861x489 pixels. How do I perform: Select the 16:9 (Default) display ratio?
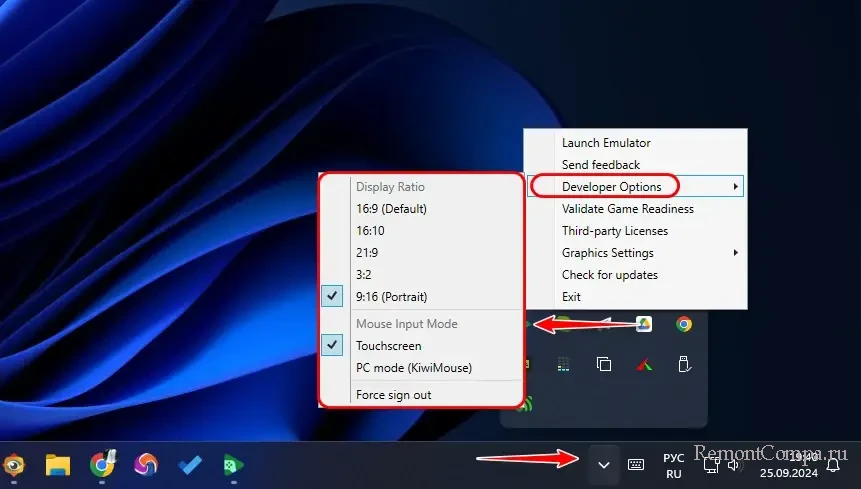pos(391,209)
